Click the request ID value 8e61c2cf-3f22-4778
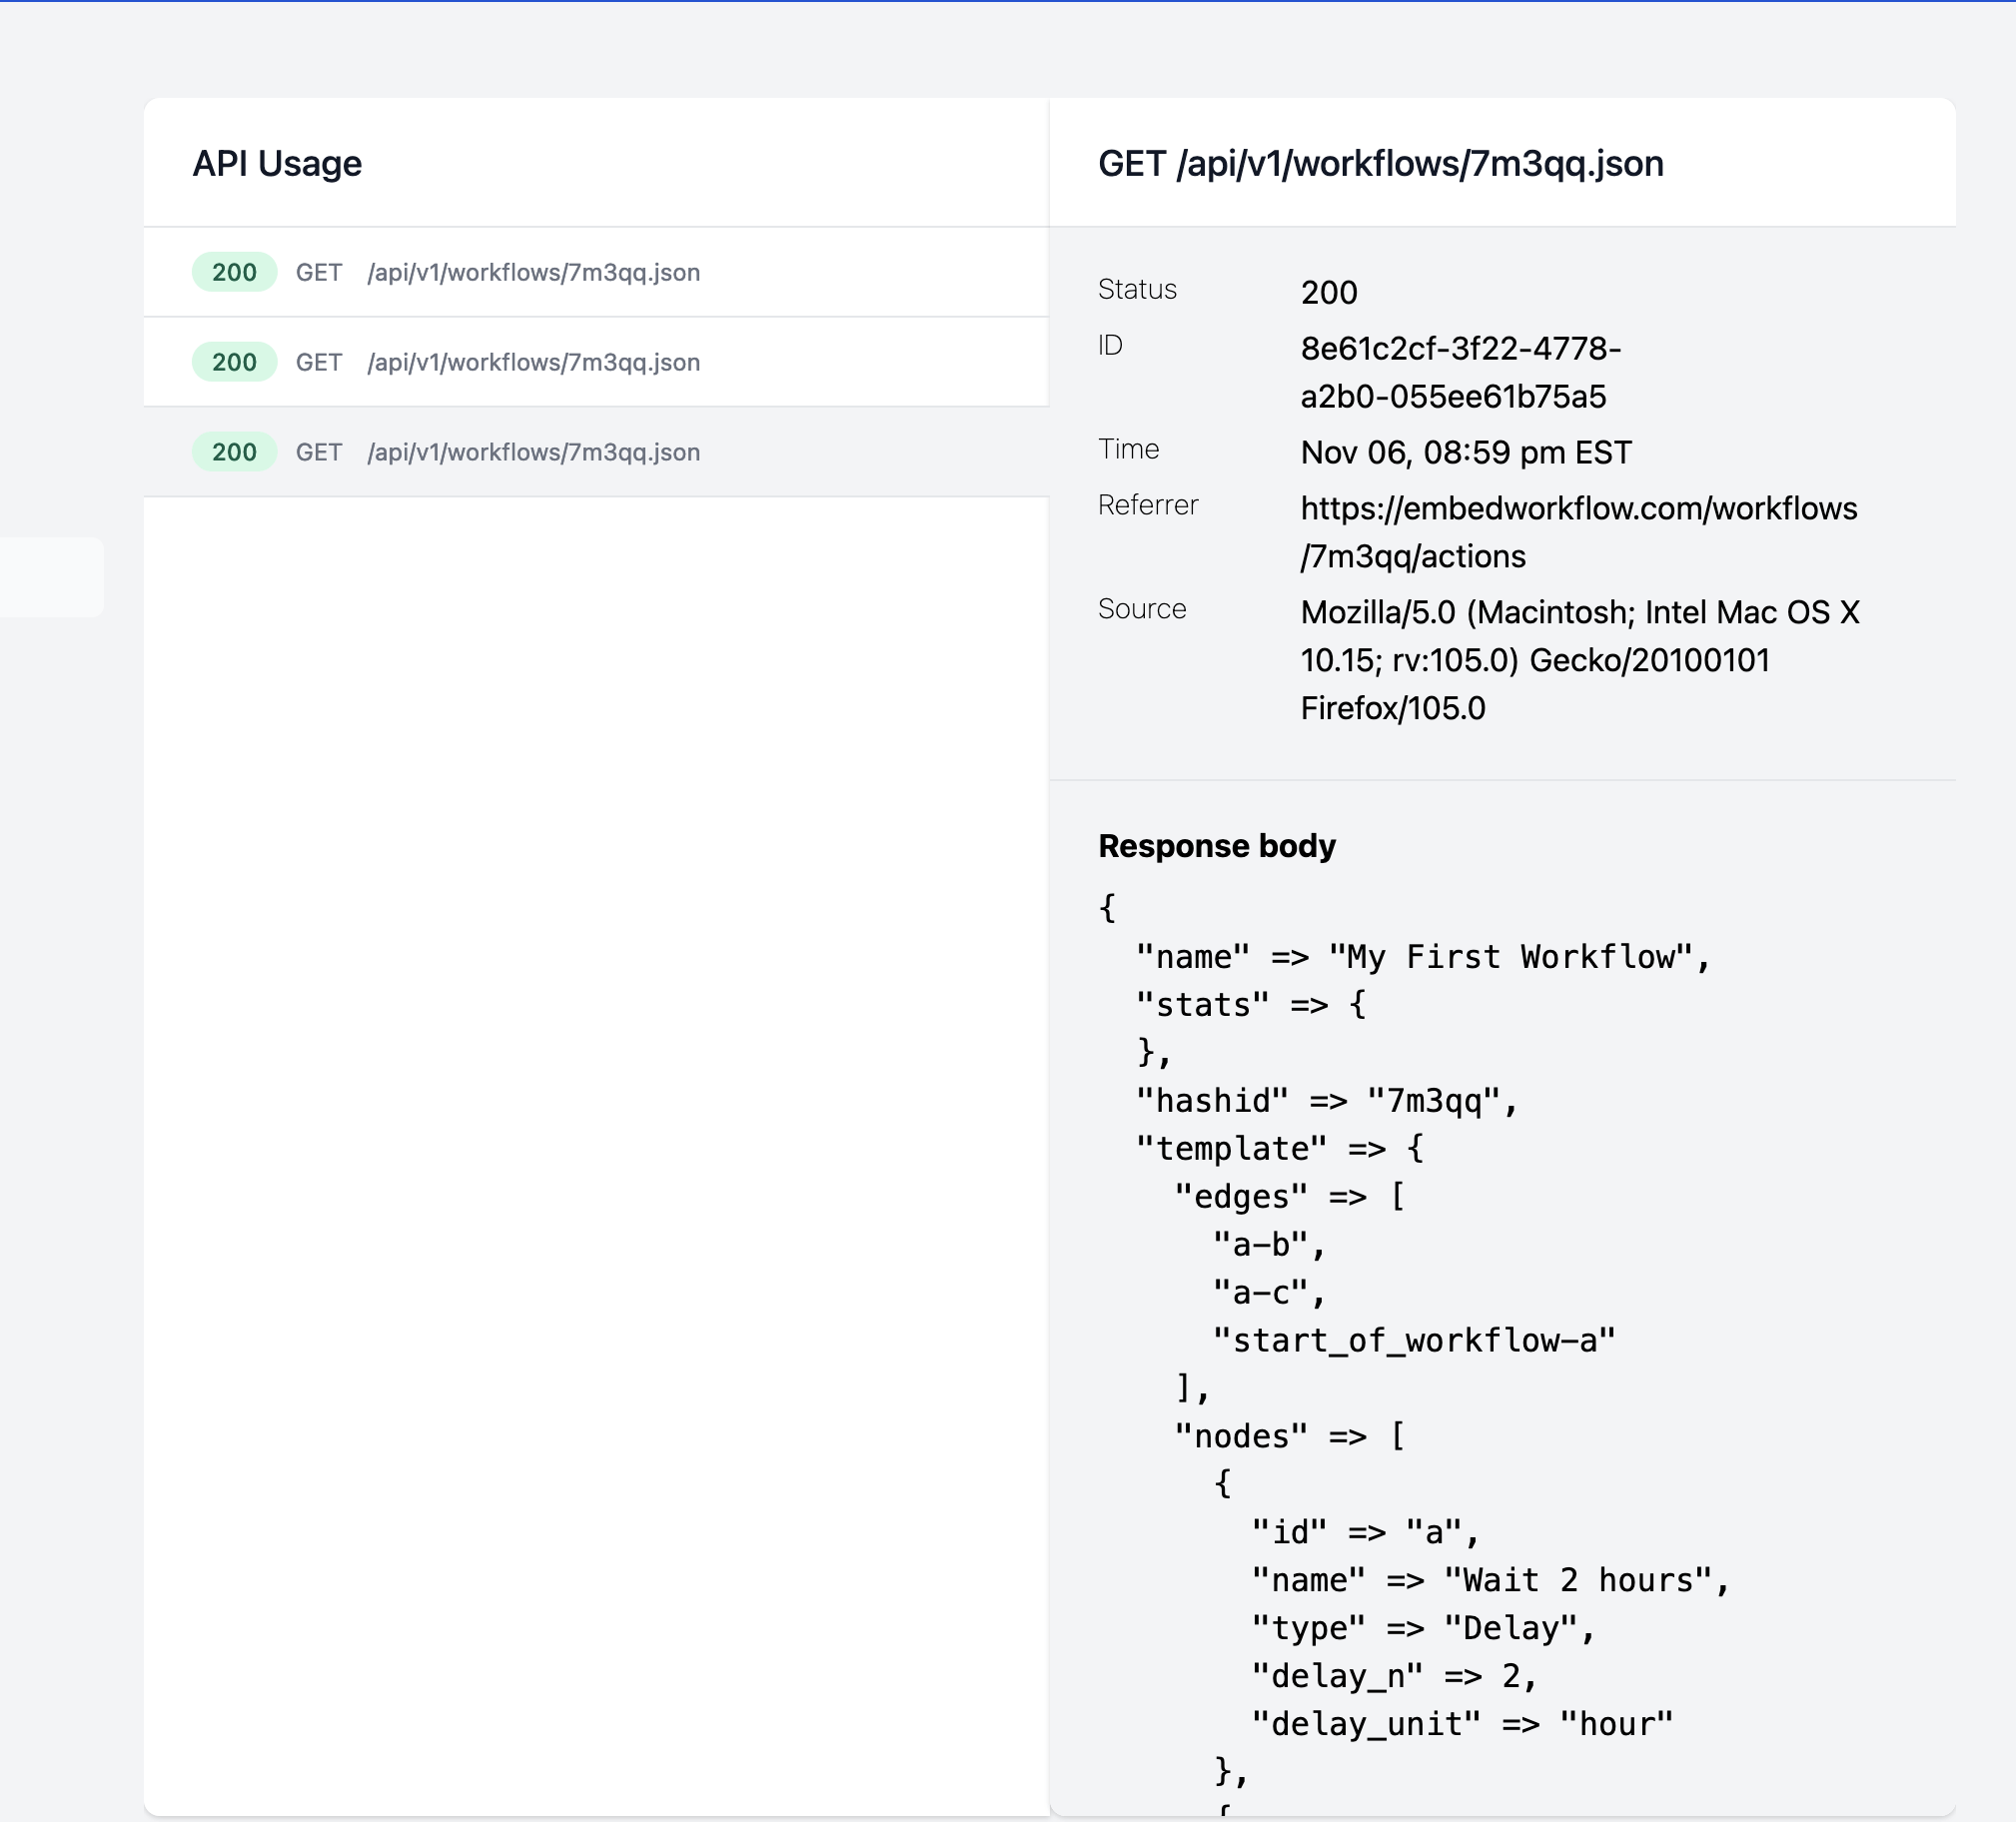2016x1822 pixels. coord(1459,349)
